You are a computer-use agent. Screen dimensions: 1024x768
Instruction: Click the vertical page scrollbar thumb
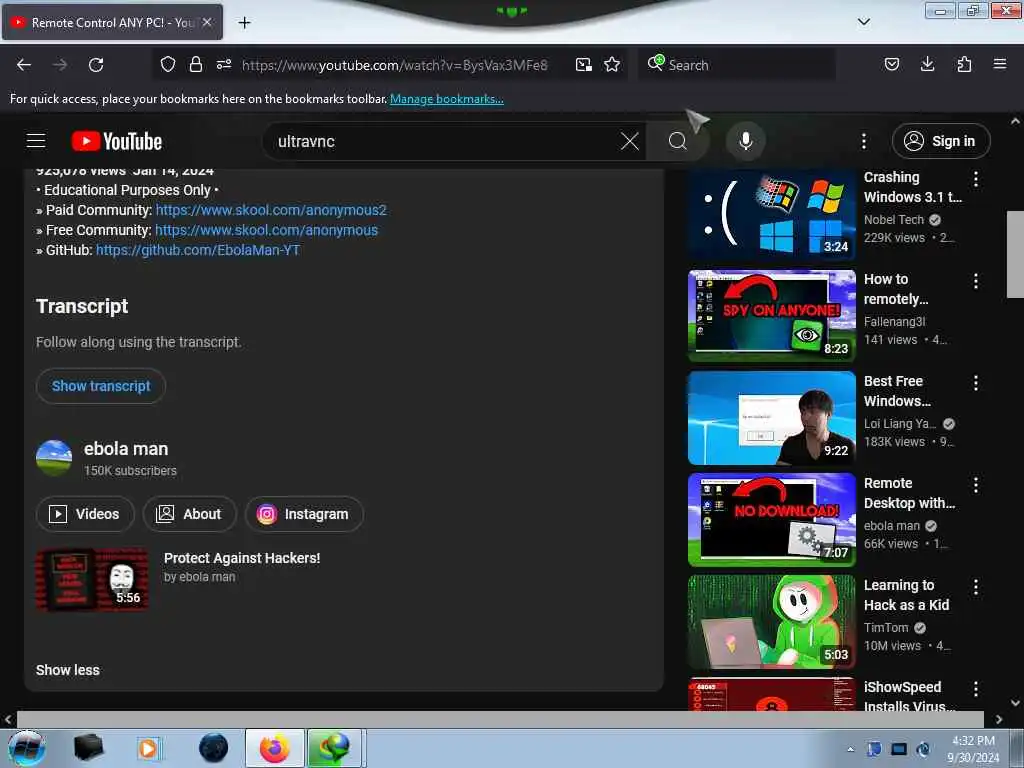1016,254
